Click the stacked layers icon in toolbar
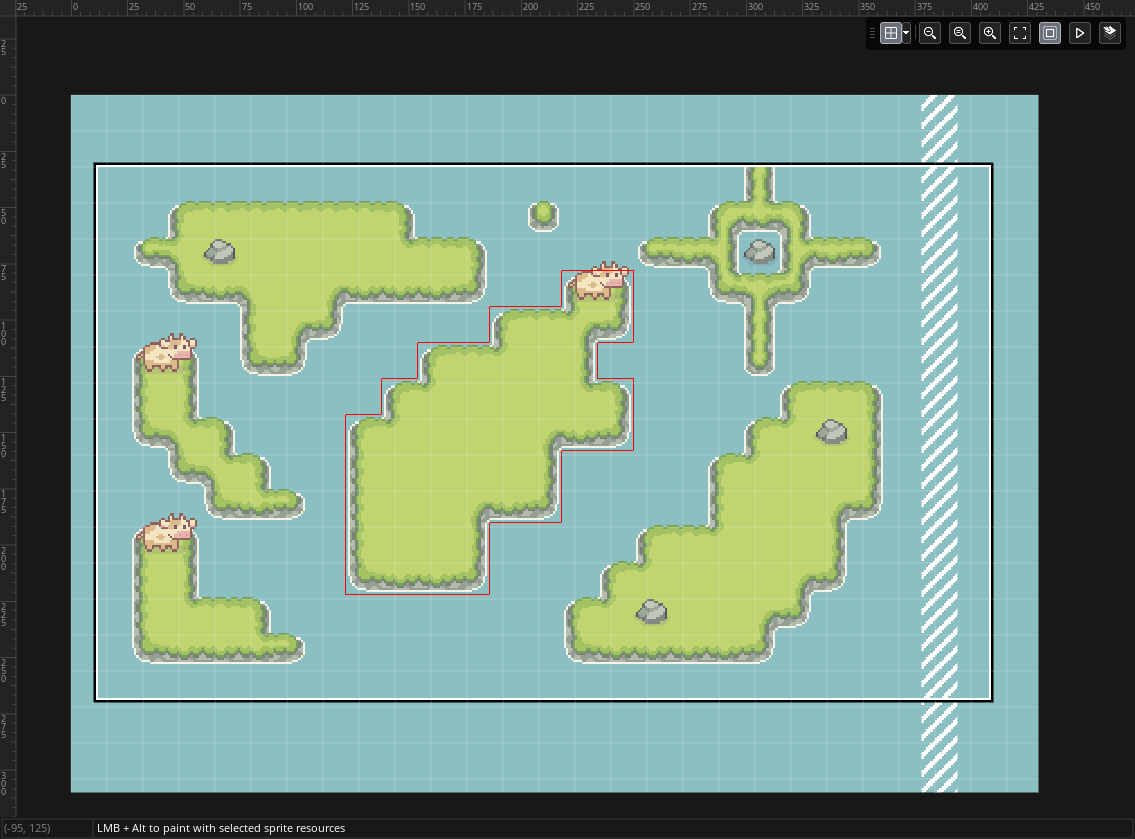Image resolution: width=1135 pixels, height=839 pixels. [x=1110, y=33]
